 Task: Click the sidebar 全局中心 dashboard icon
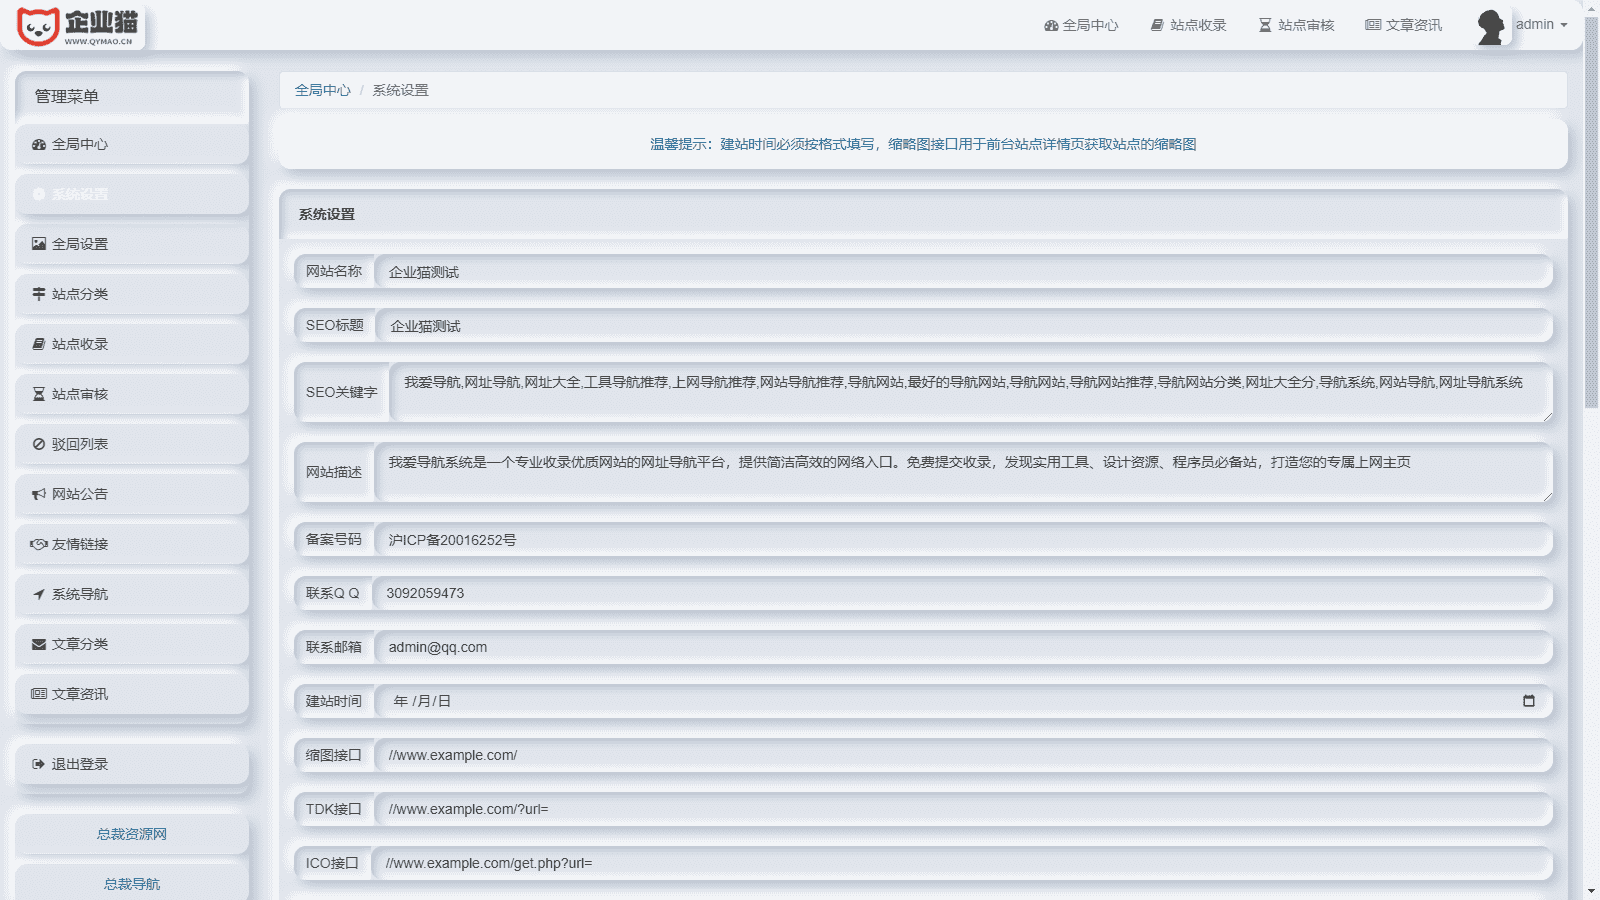pyautogui.click(x=39, y=144)
